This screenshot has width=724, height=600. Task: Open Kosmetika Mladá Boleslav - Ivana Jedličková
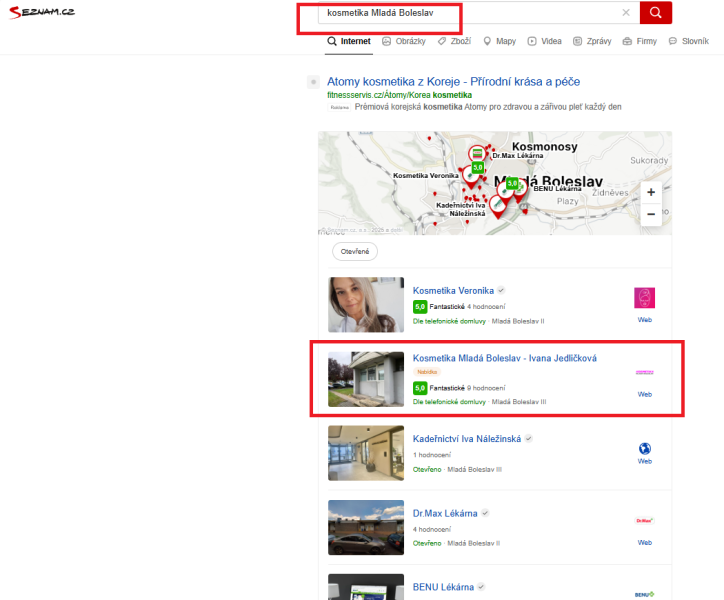(504, 358)
